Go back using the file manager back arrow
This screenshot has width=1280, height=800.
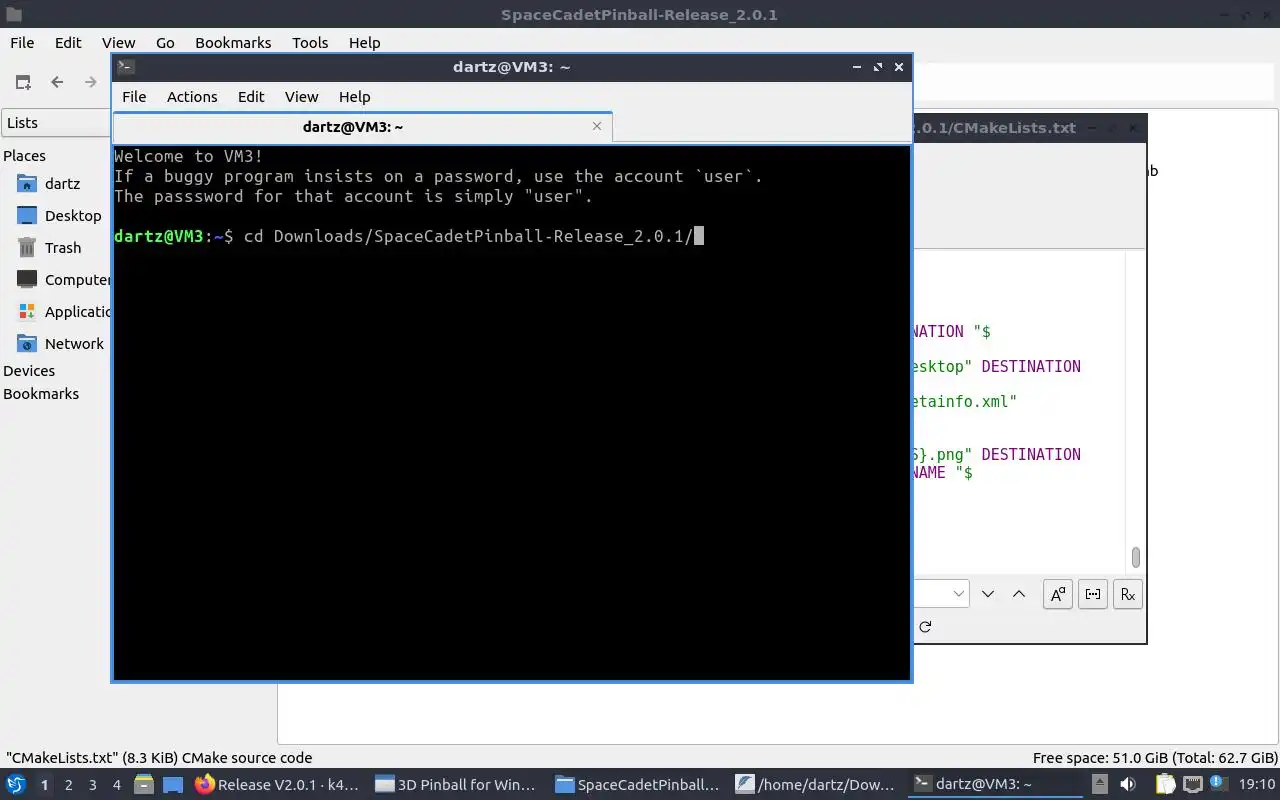click(57, 82)
